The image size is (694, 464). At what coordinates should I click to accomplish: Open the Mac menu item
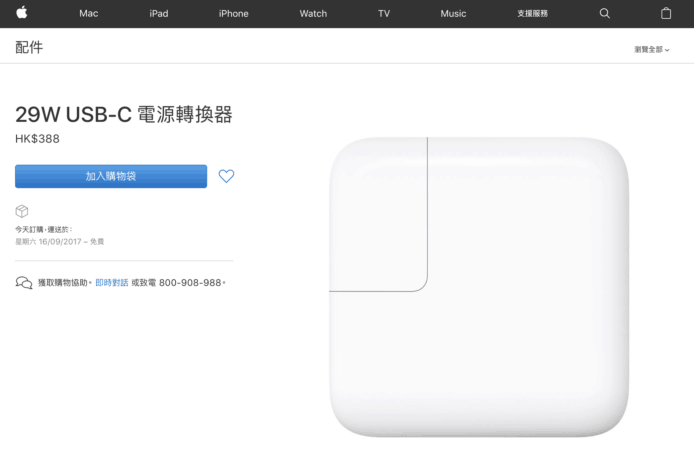point(89,13)
